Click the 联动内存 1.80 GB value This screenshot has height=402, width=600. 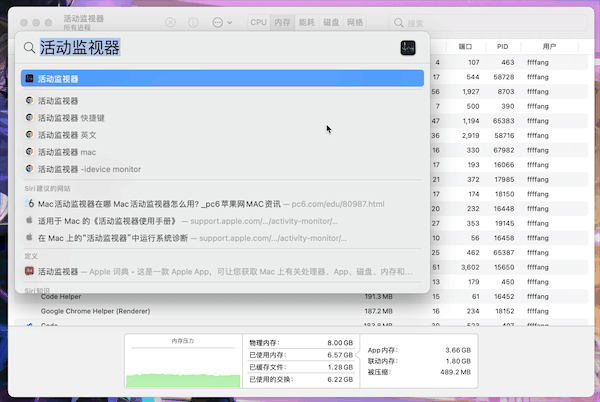pos(458,361)
